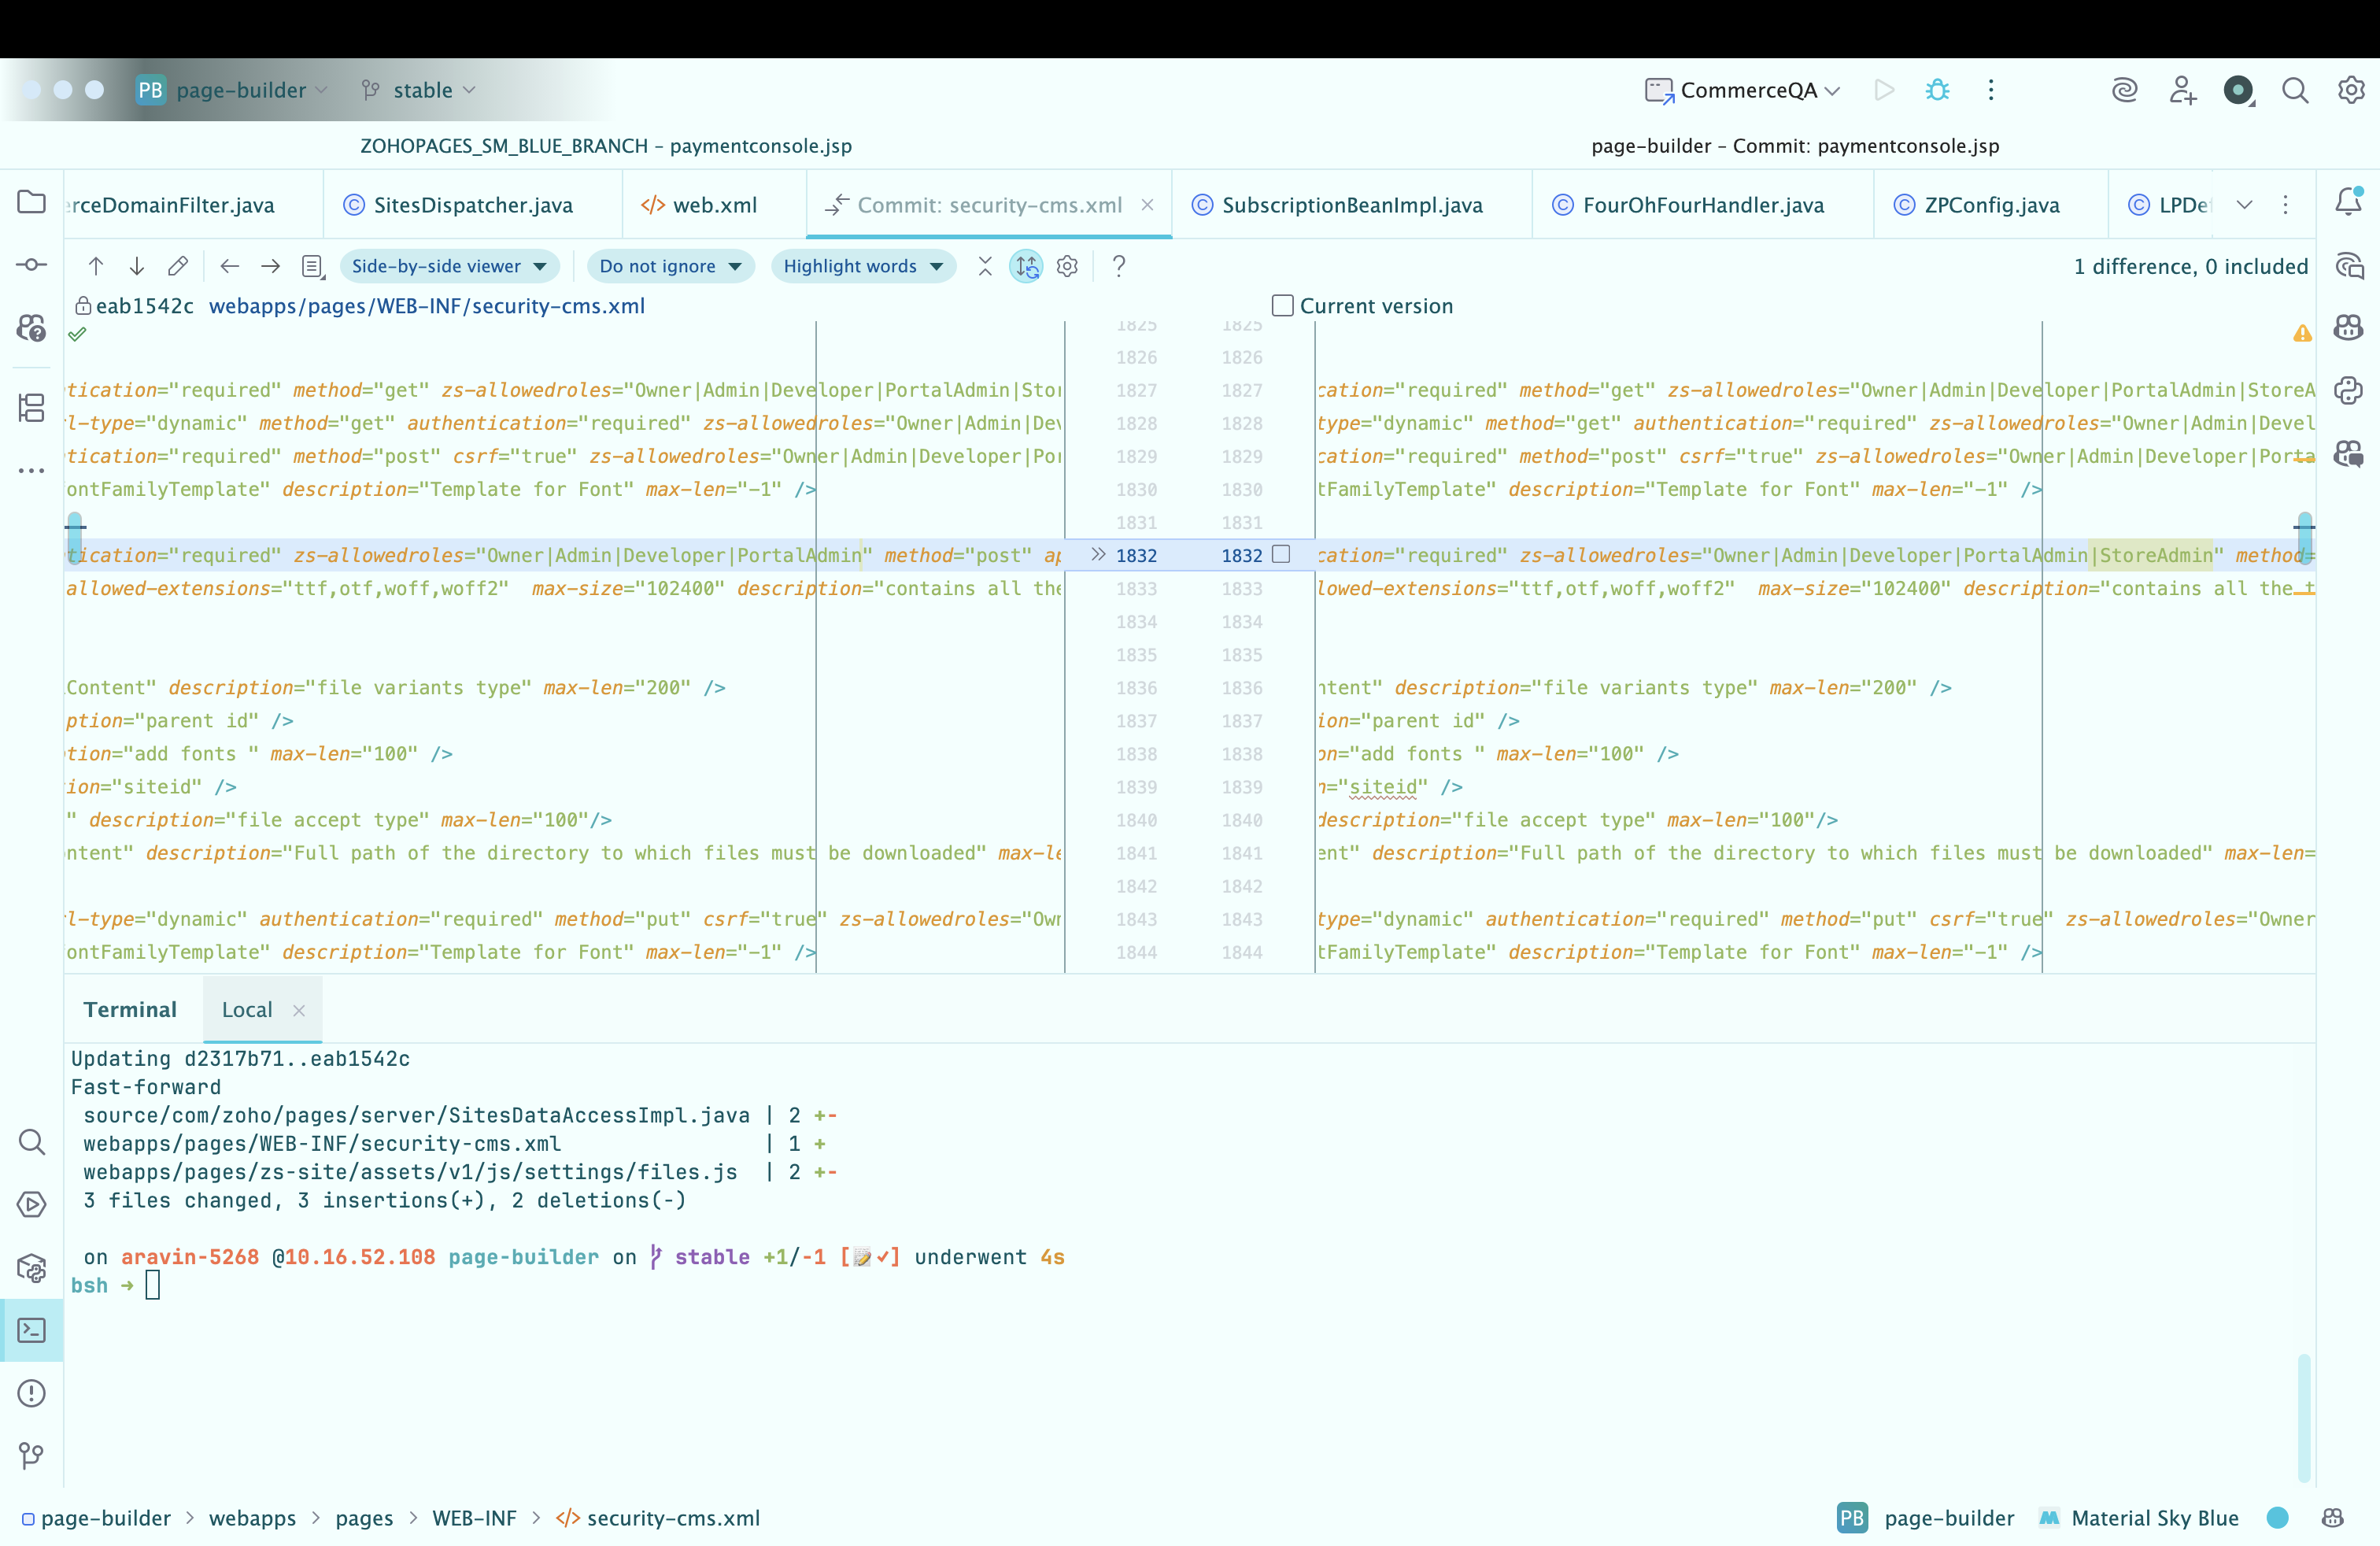Toggle synchronize scrolling button
The height and width of the screenshot is (1546, 2380).
1026,266
